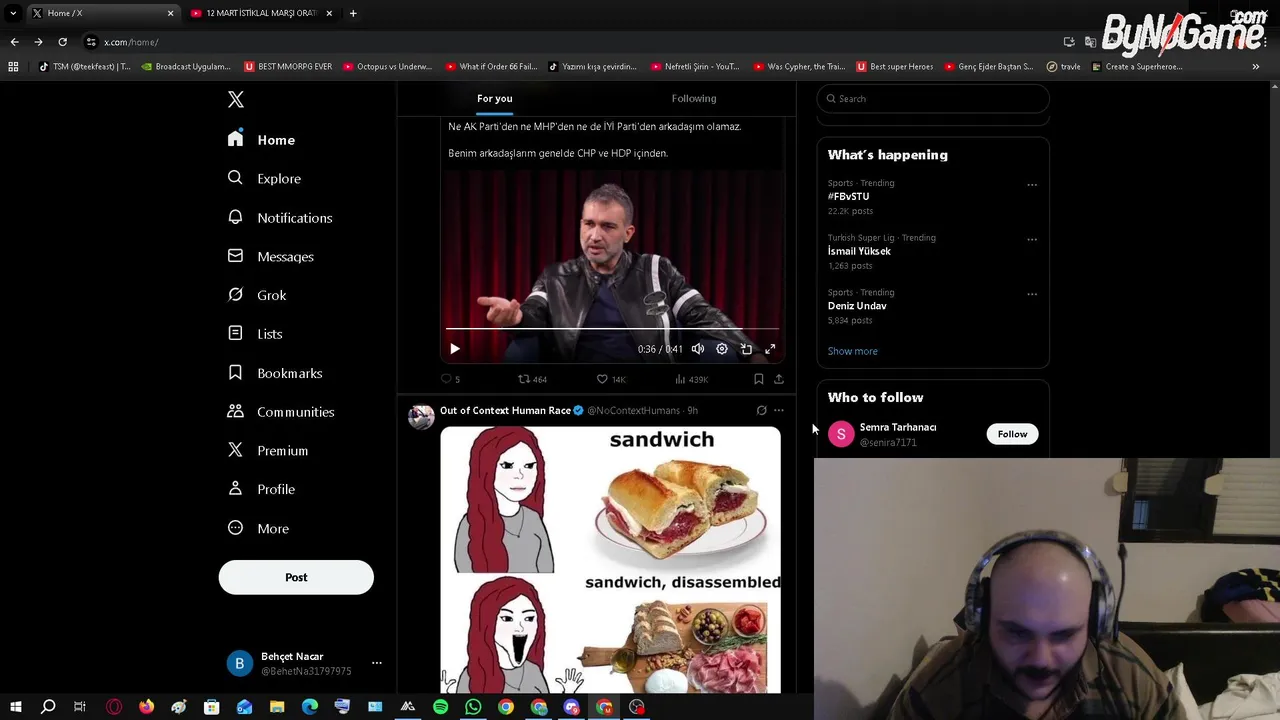Select the Home / X browser tab
1280x720 pixels.
tap(103, 13)
